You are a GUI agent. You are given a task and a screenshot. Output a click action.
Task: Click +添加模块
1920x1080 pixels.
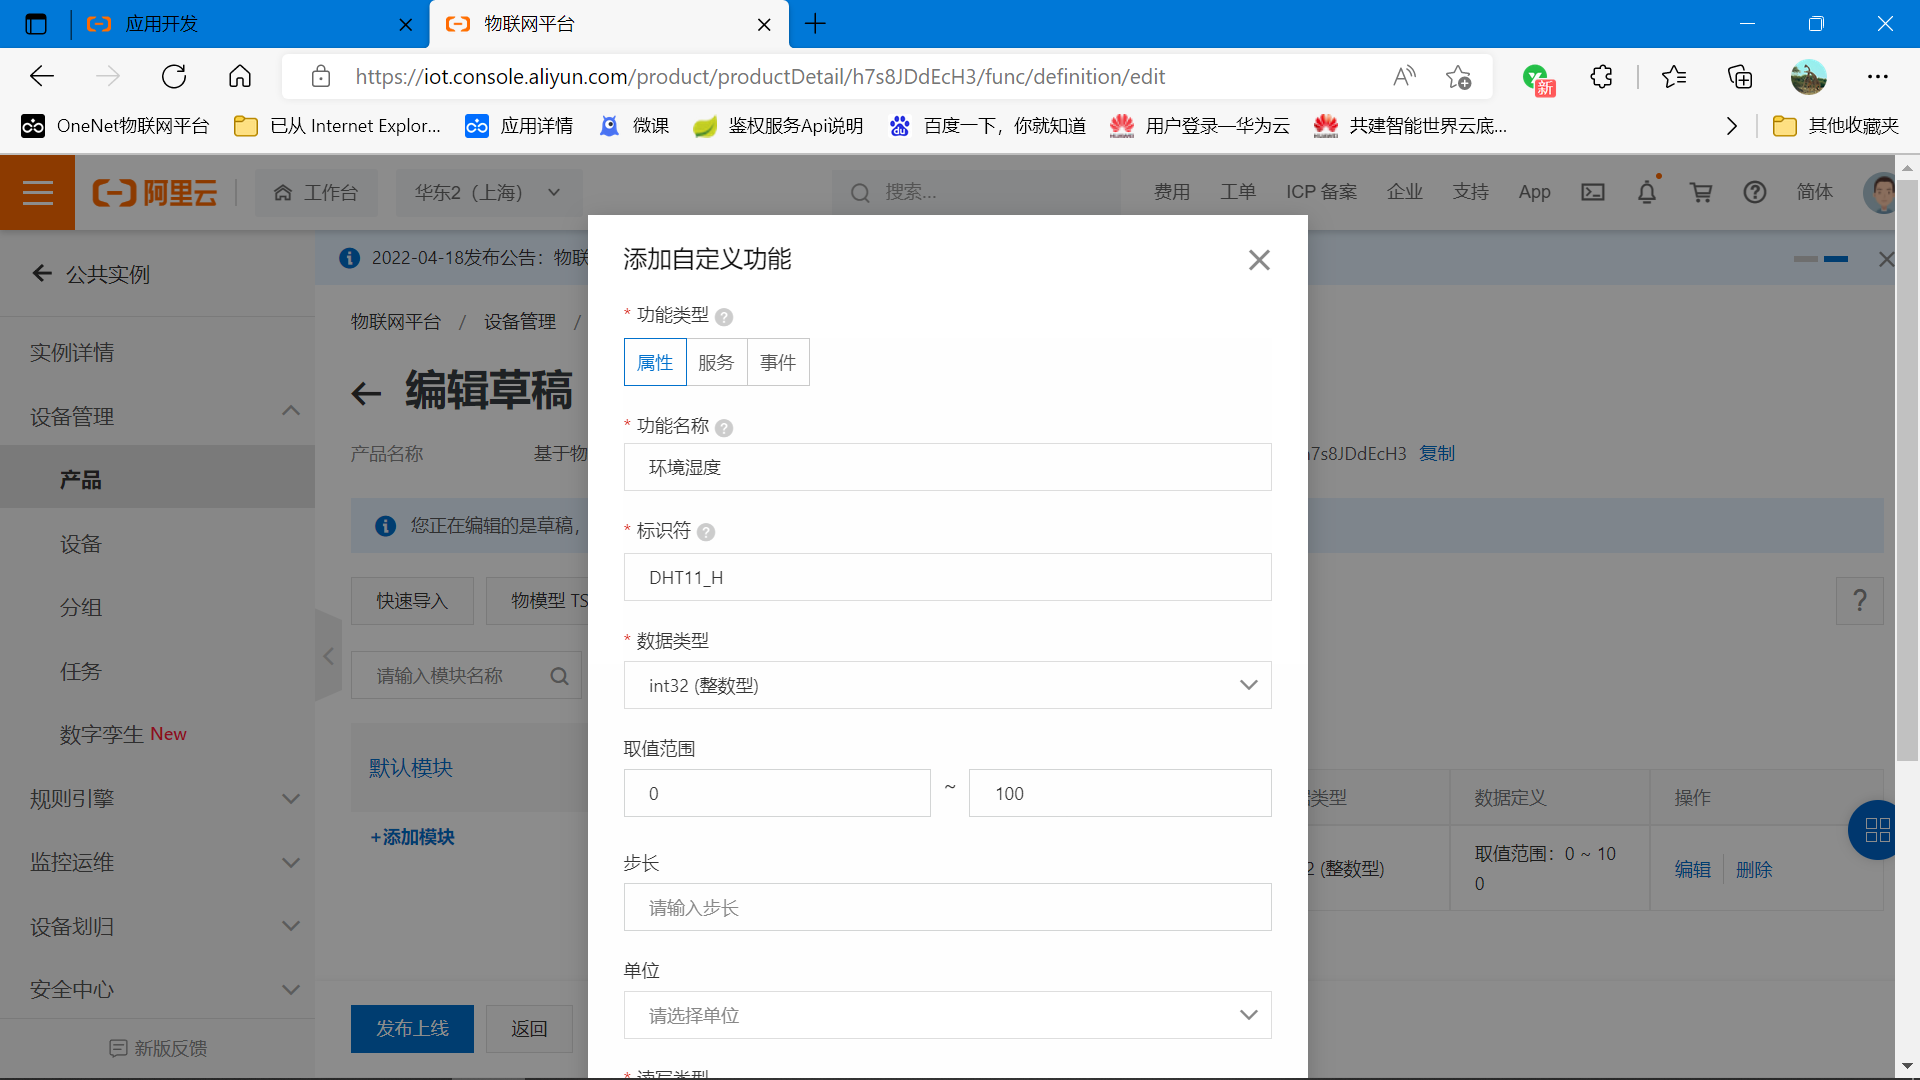412,837
